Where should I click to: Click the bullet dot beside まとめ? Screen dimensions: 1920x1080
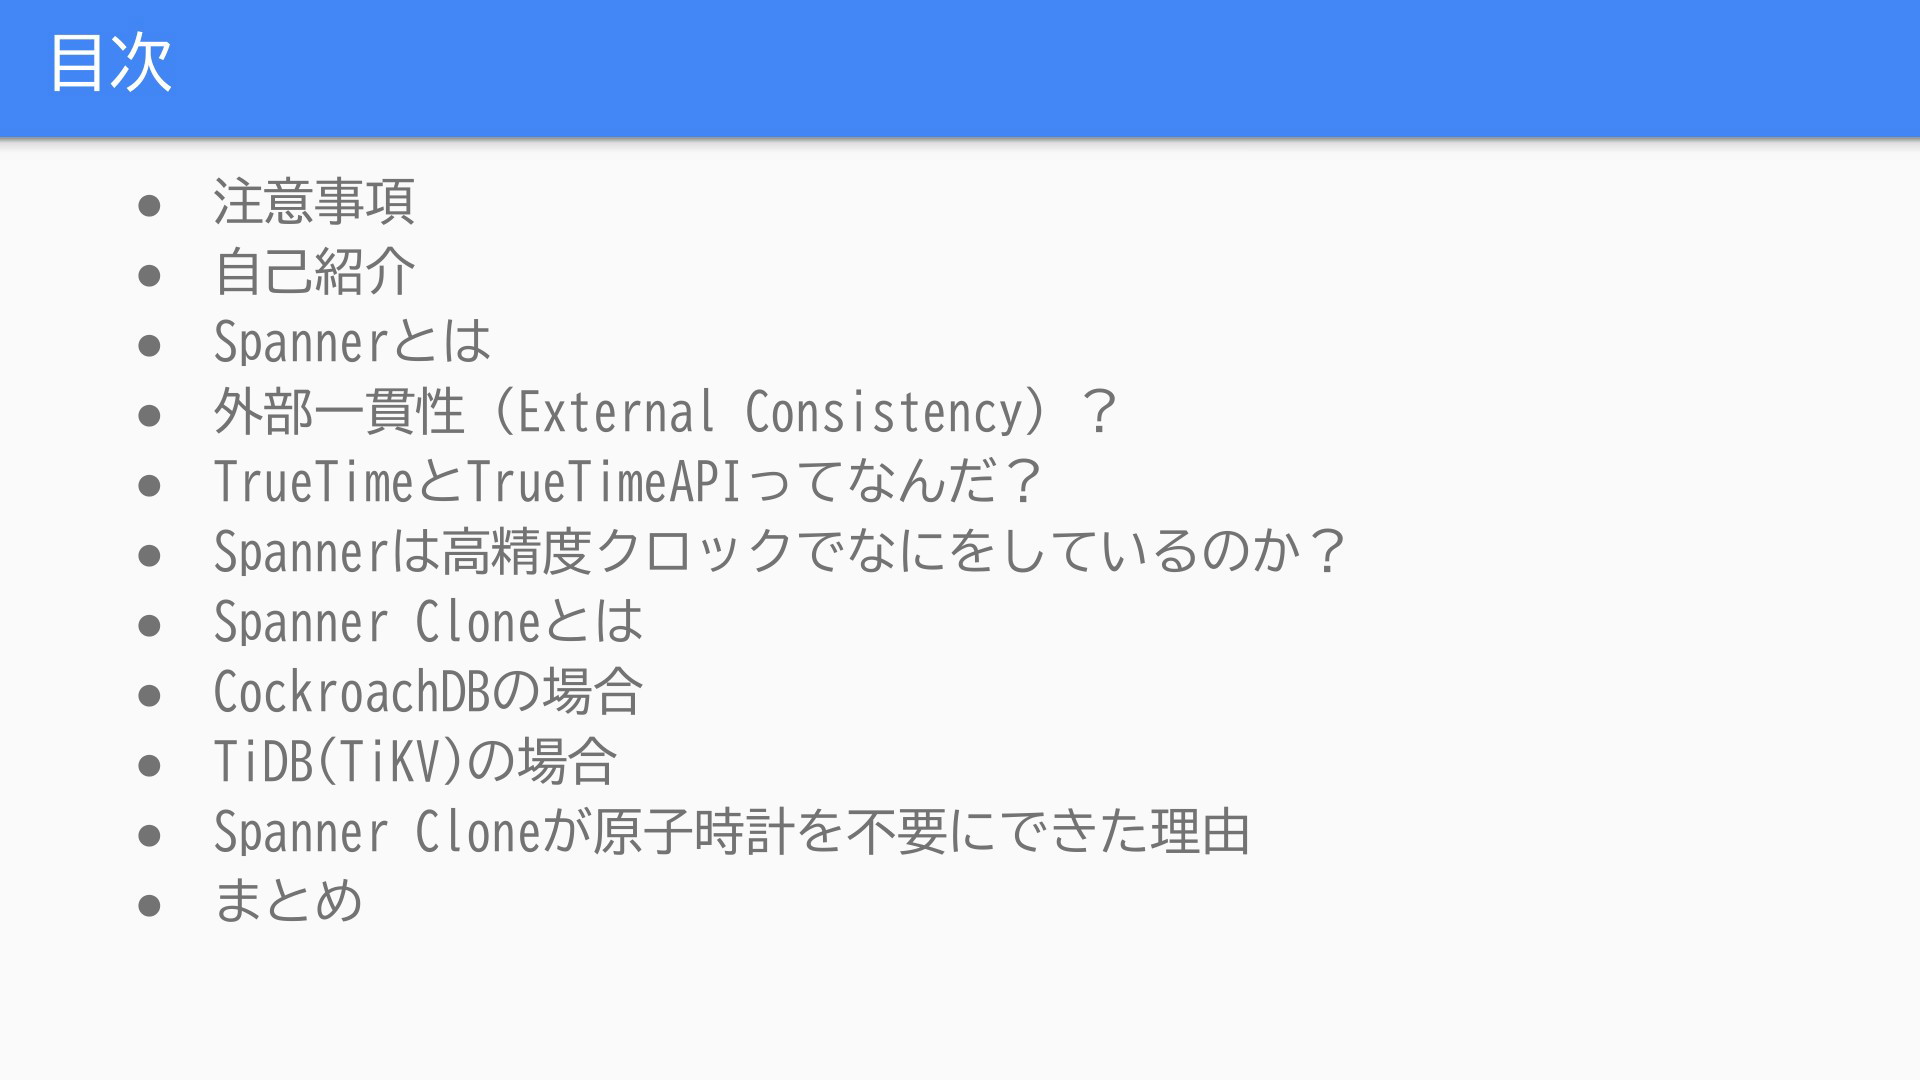click(x=150, y=906)
